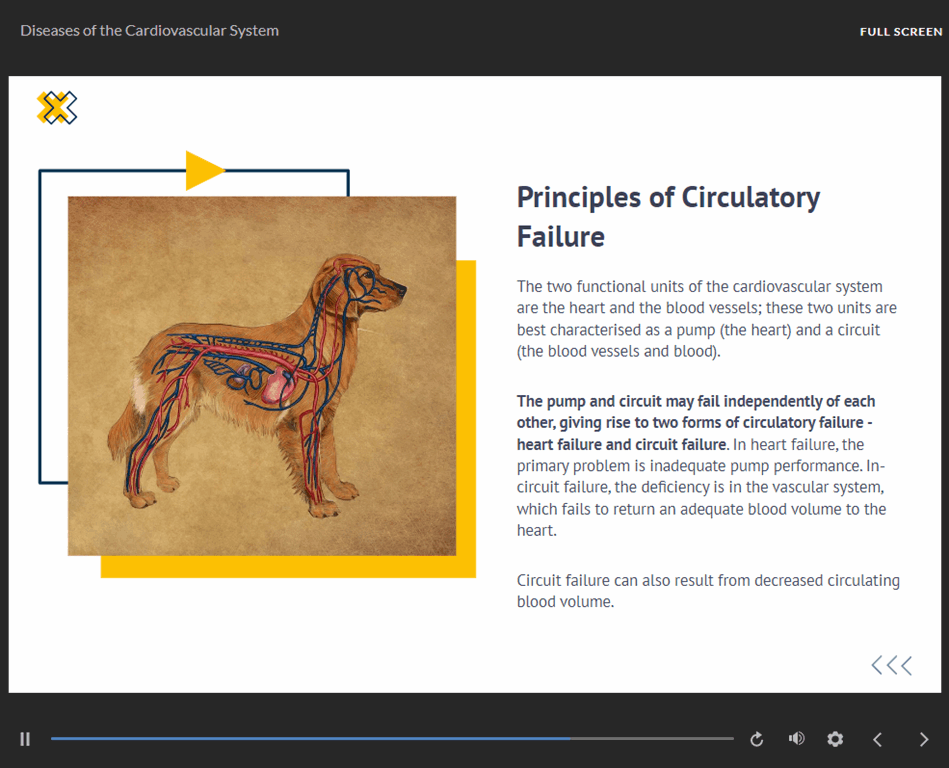Viewport: 949px width, 768px height.
Task: Mute the audio with speaker icon
Action: [796, 738]
